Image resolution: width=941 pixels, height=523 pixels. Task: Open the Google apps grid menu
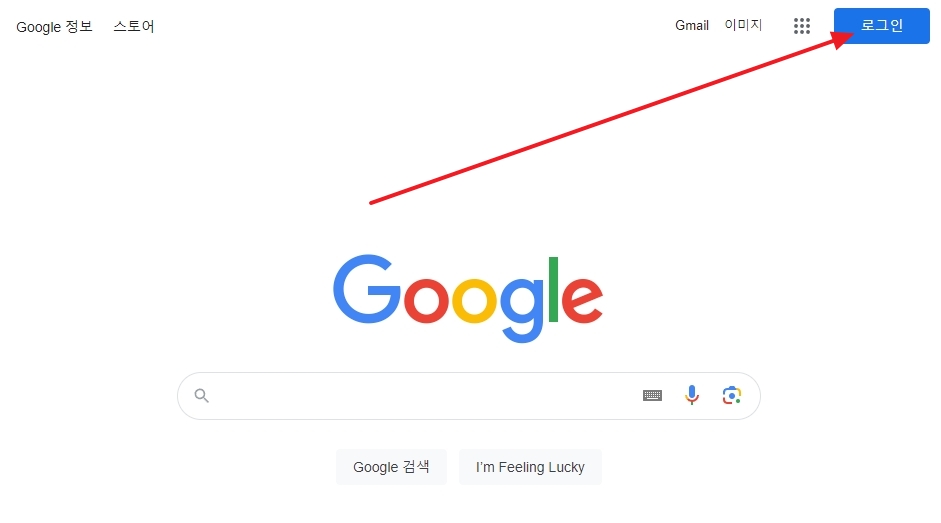pos(802,26)
